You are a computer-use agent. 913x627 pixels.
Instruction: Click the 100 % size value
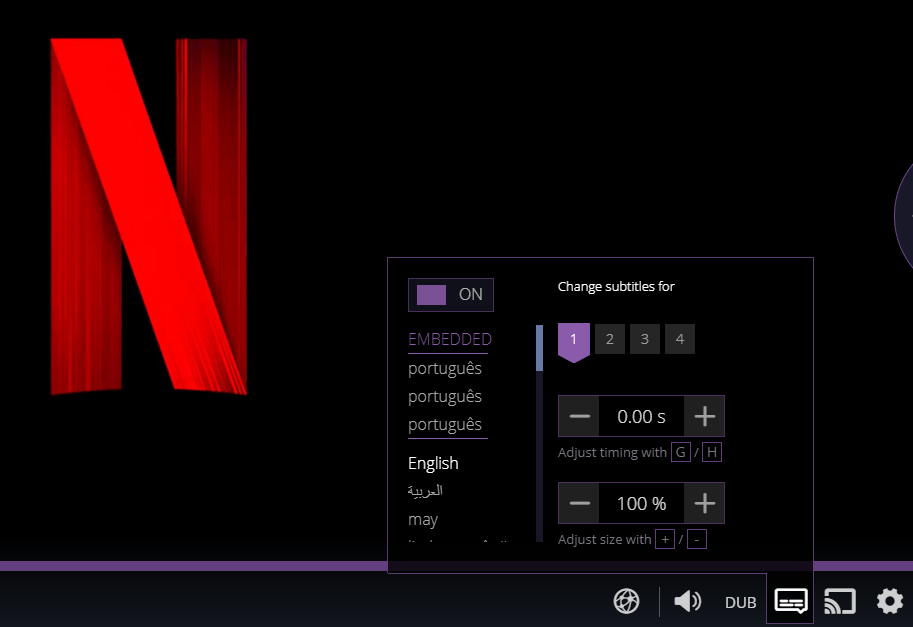[641, 504]
